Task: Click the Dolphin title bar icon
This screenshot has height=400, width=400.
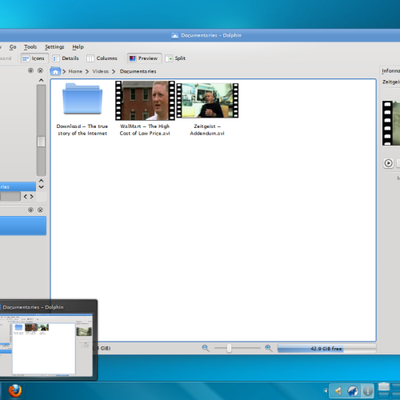Action: [175, 35]
